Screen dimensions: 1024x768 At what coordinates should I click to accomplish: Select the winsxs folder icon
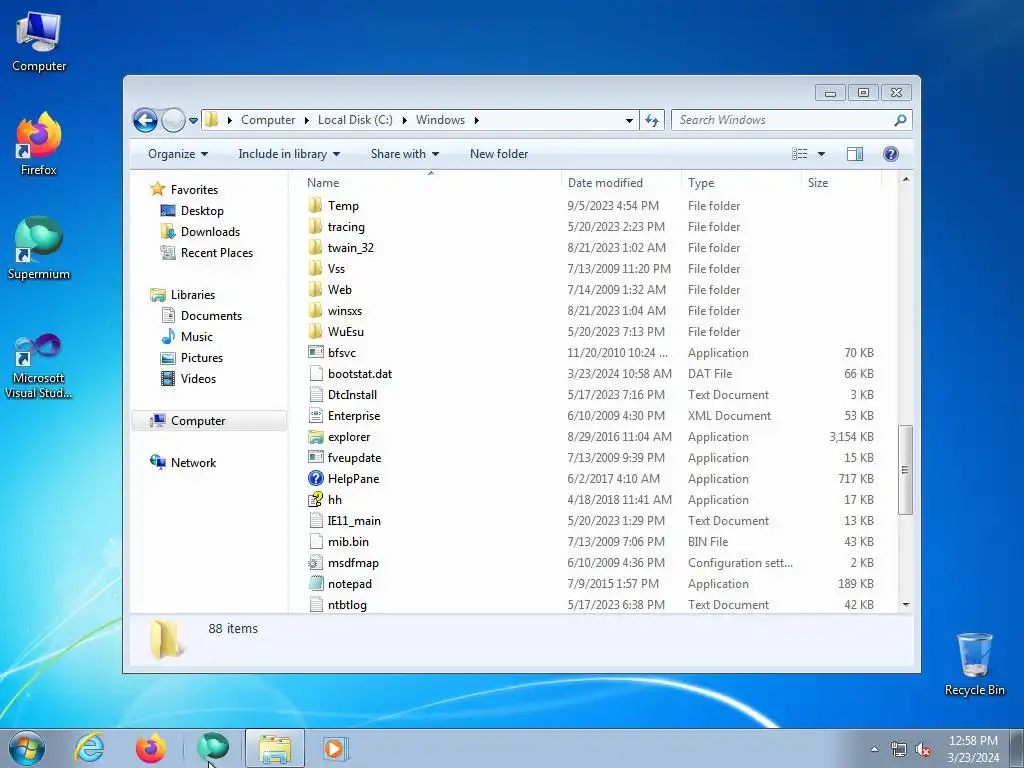click(x=315, y=311)
